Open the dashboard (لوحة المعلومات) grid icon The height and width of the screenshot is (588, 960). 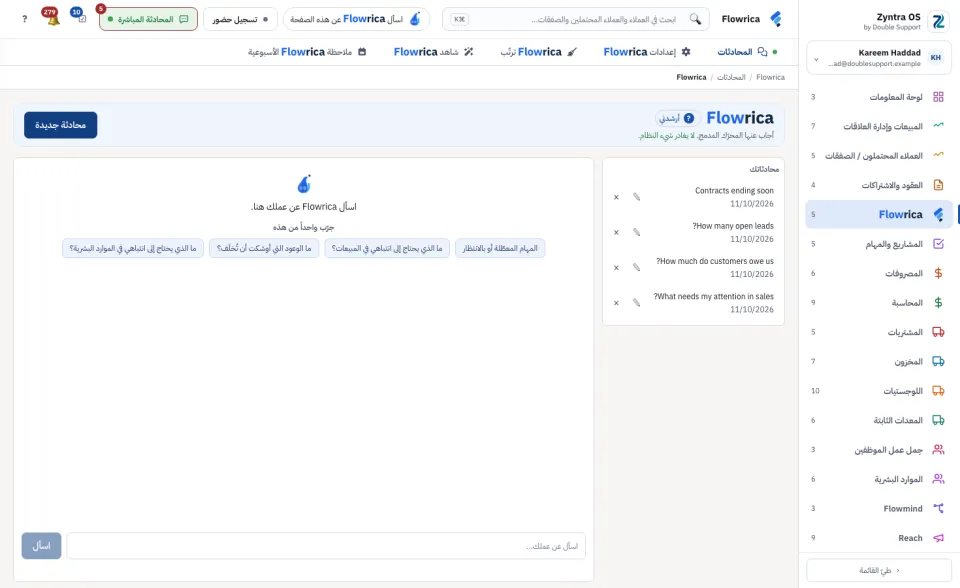click(938, 97)
